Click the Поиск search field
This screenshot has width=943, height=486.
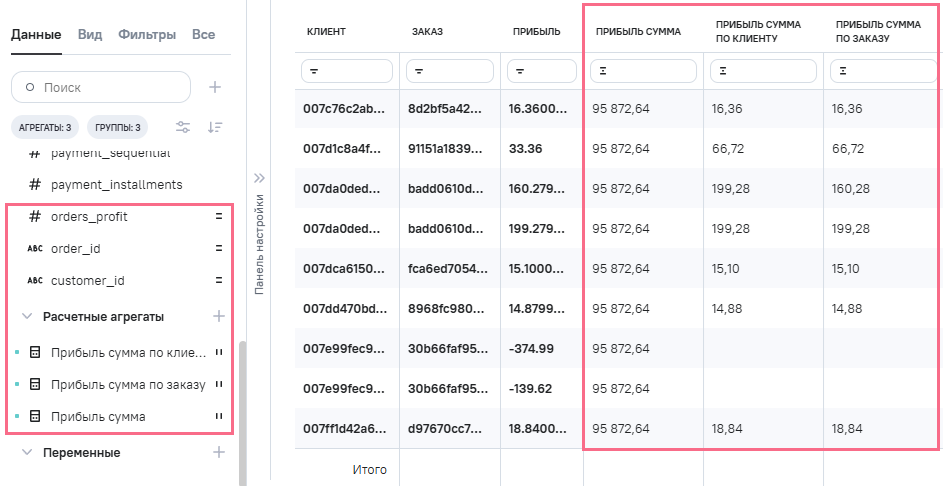point(110,87)
